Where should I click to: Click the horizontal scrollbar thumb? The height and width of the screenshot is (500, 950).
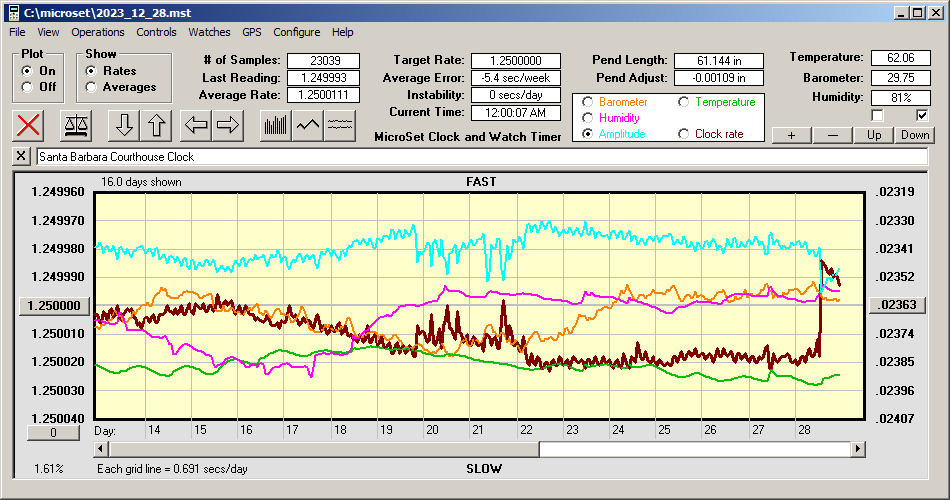click(x=324, y=449)
